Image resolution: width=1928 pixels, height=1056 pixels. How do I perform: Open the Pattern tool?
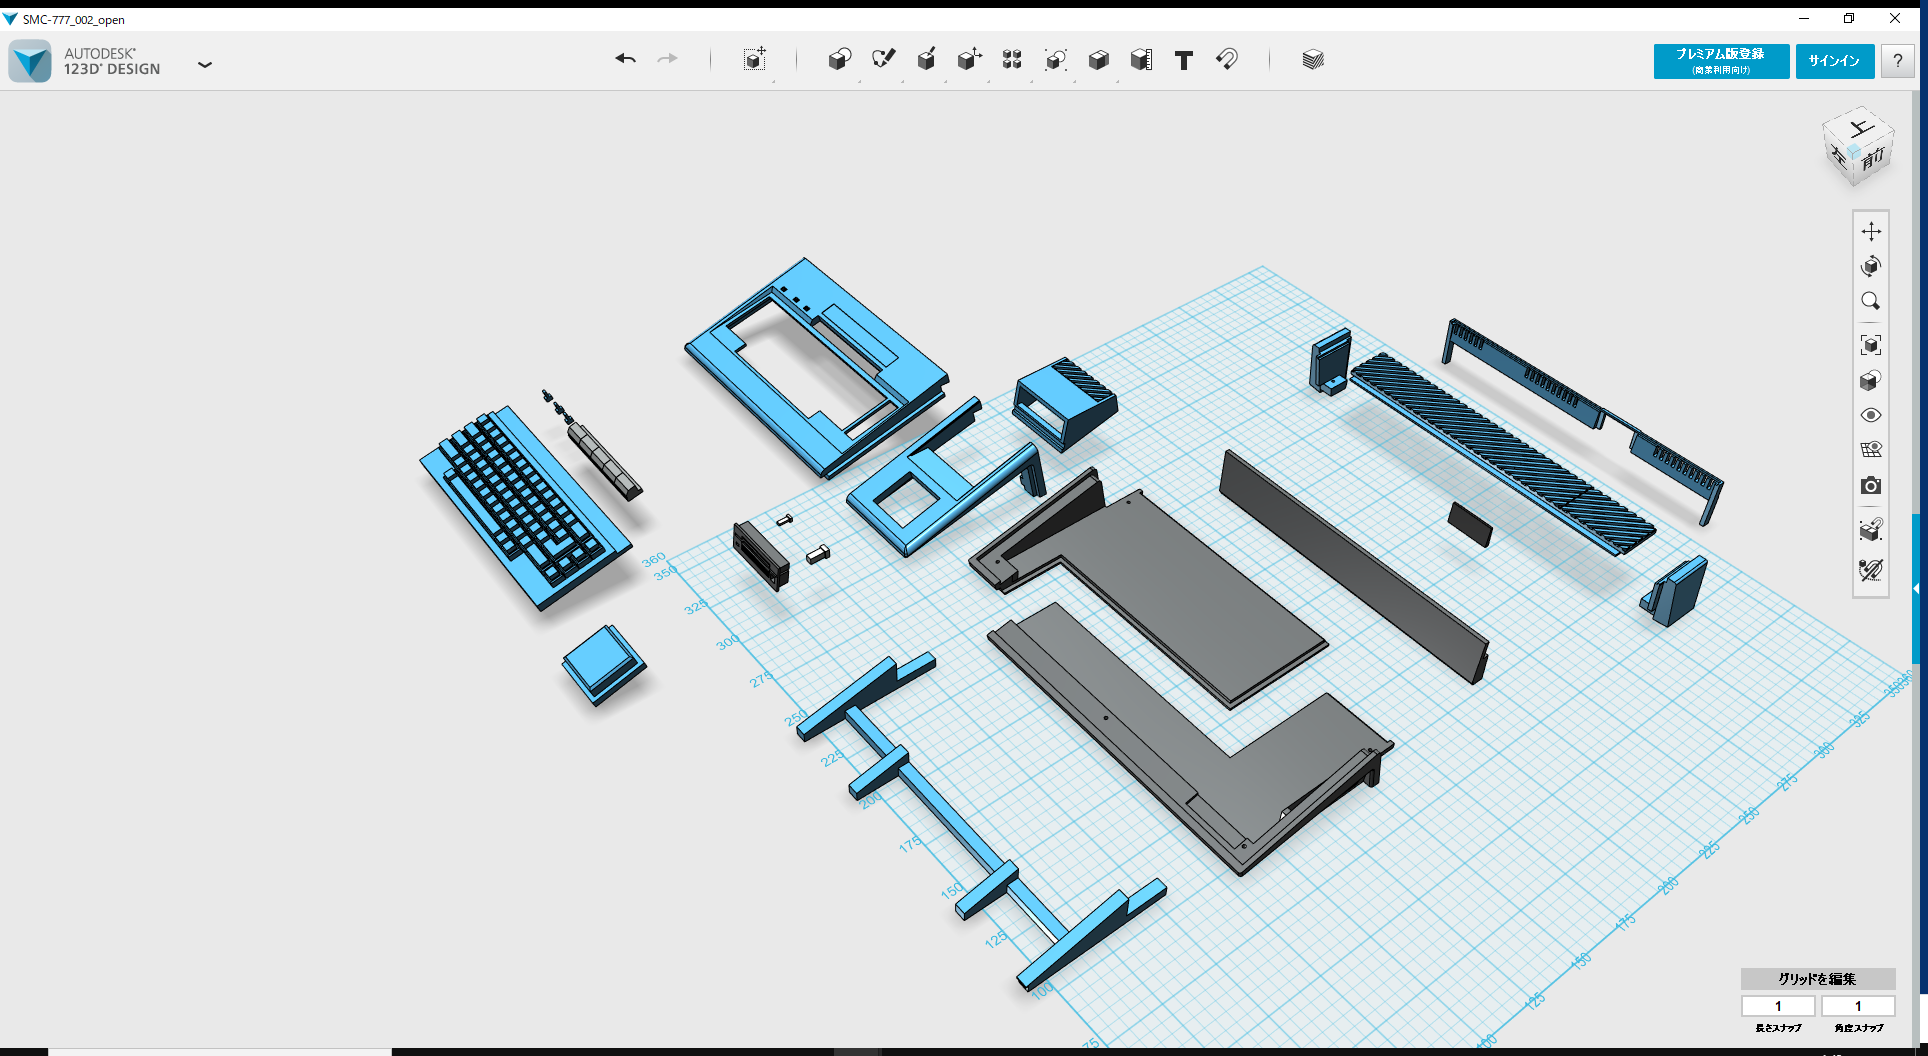pyautogui.click(x=1011, y=60)
